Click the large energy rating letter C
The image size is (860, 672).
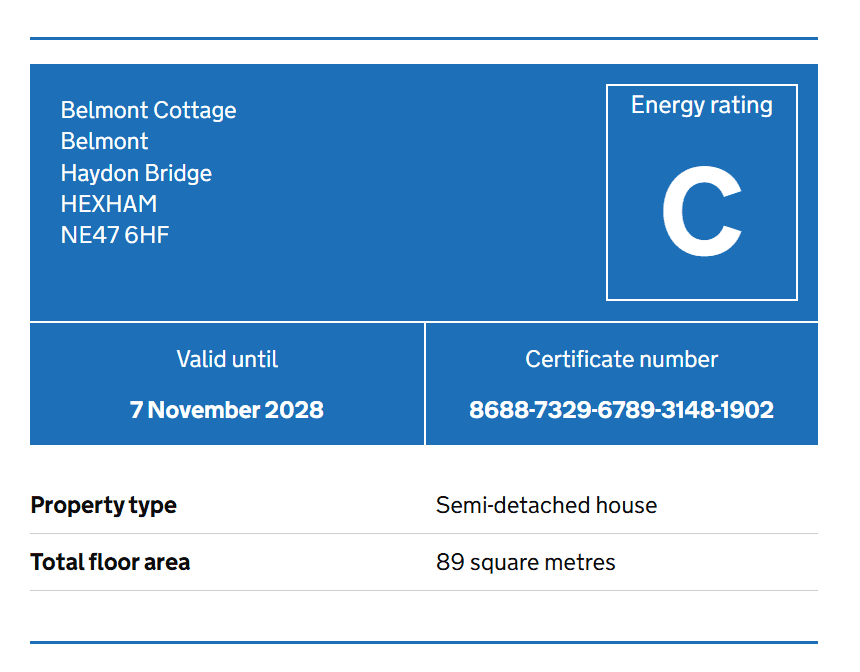pos(702,211)
